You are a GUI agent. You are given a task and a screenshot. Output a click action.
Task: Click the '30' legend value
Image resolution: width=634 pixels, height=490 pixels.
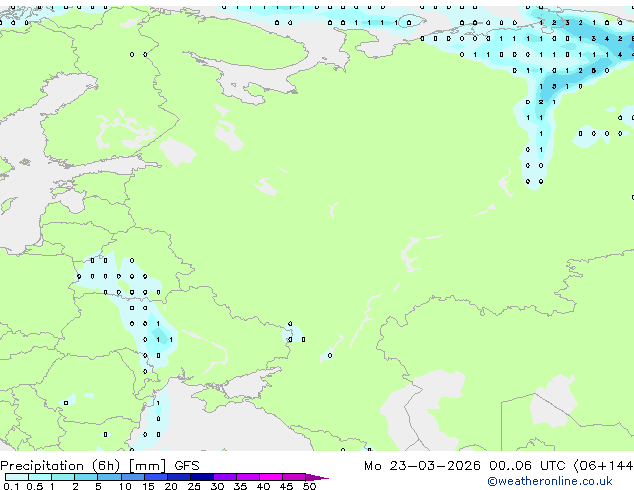[217, 486]
